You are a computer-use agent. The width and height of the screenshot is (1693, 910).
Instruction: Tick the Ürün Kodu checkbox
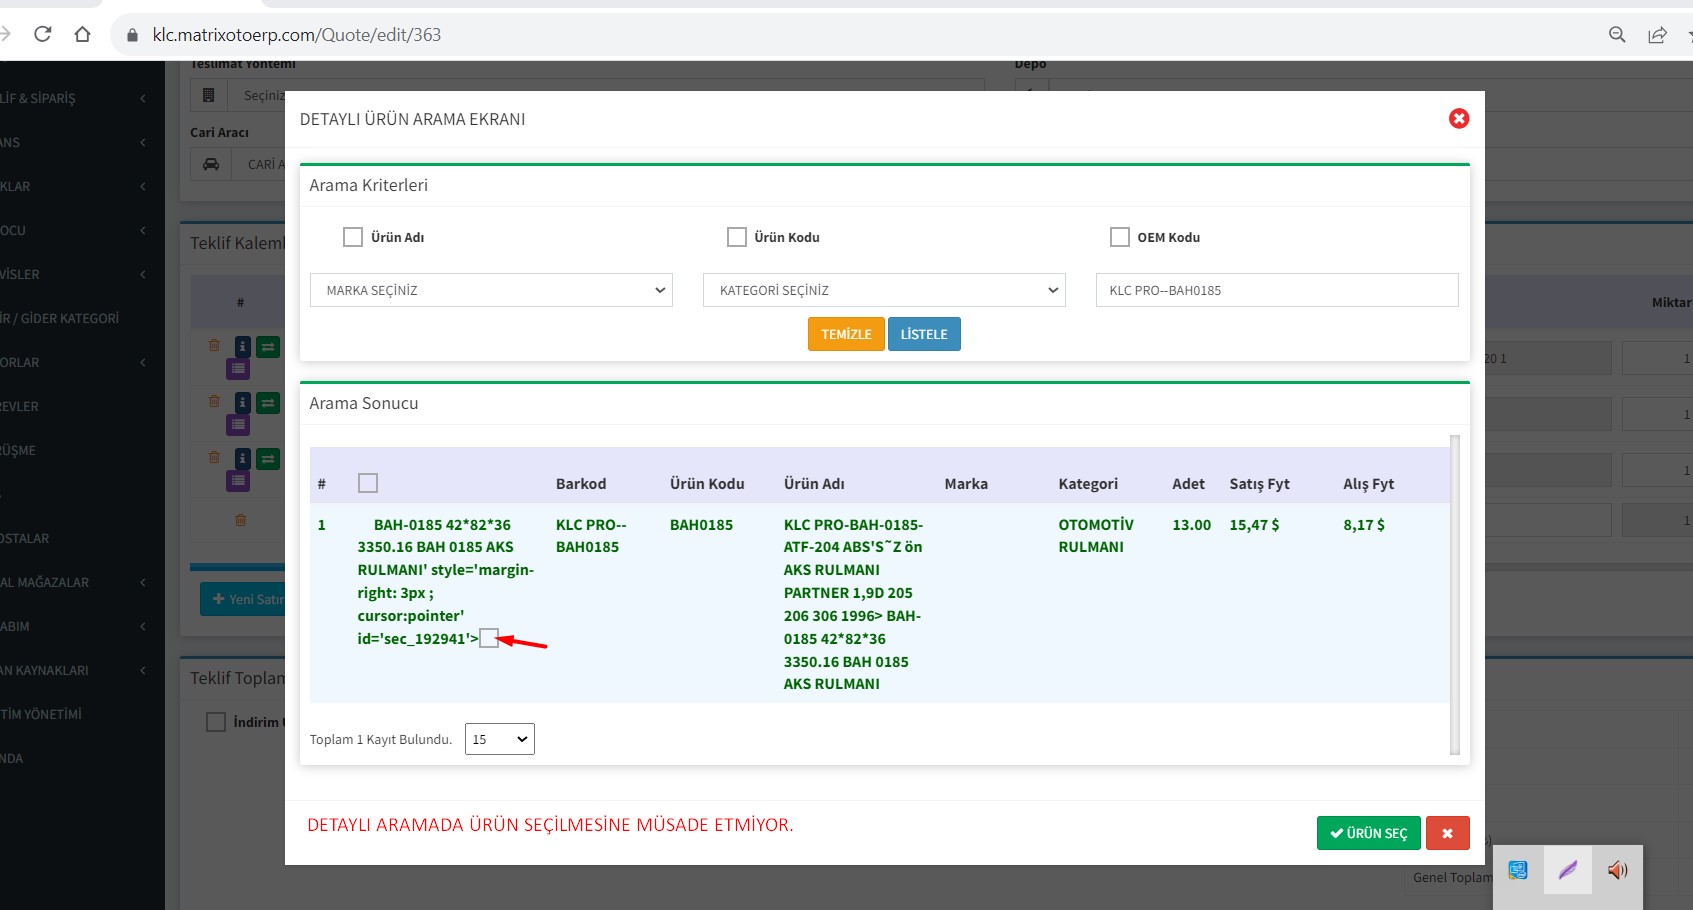pyautogui.click(x=737, y=237)
